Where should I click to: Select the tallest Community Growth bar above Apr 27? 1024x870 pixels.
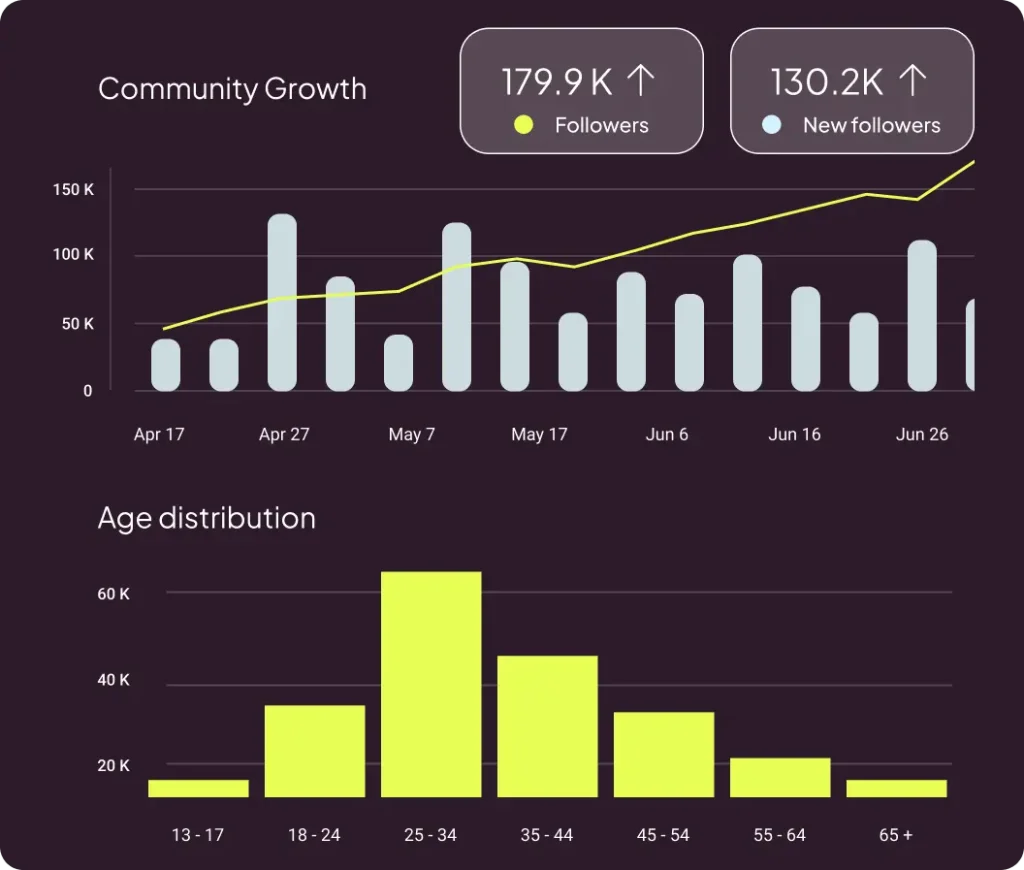tap(282, 302)
